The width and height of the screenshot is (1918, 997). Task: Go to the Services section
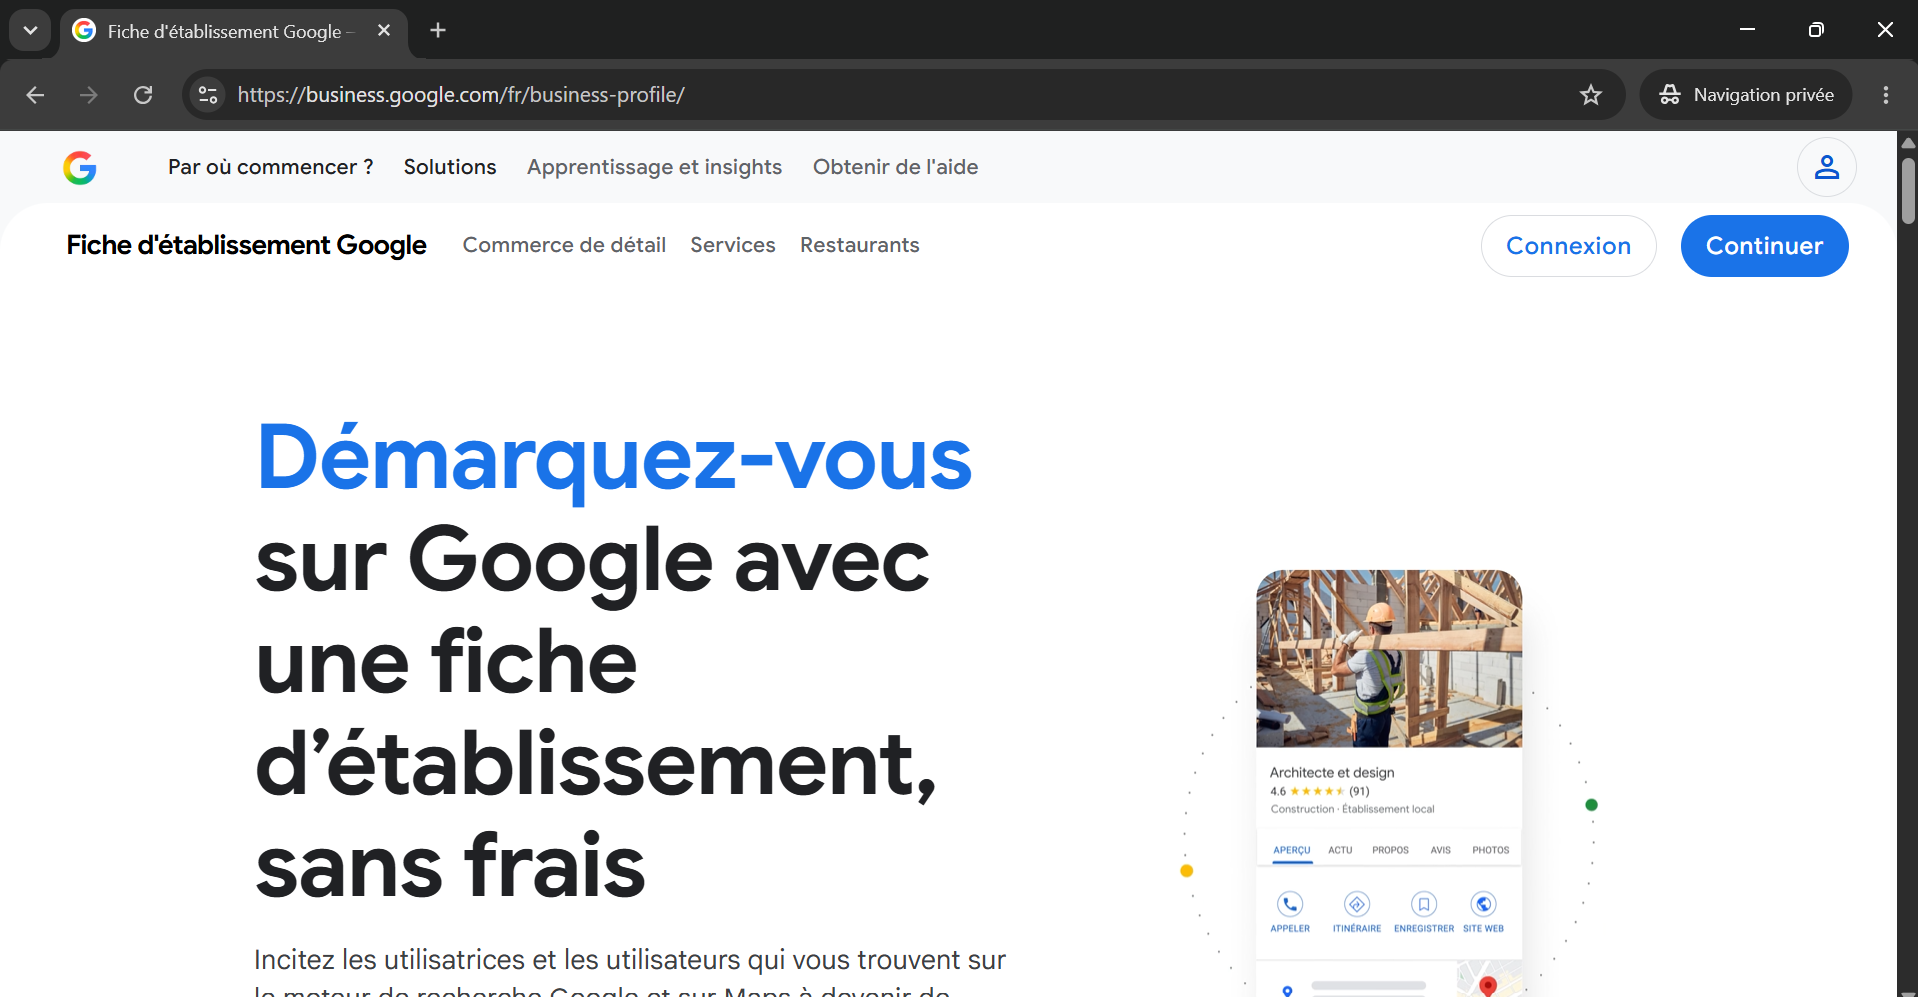click(x=733, y=245)
